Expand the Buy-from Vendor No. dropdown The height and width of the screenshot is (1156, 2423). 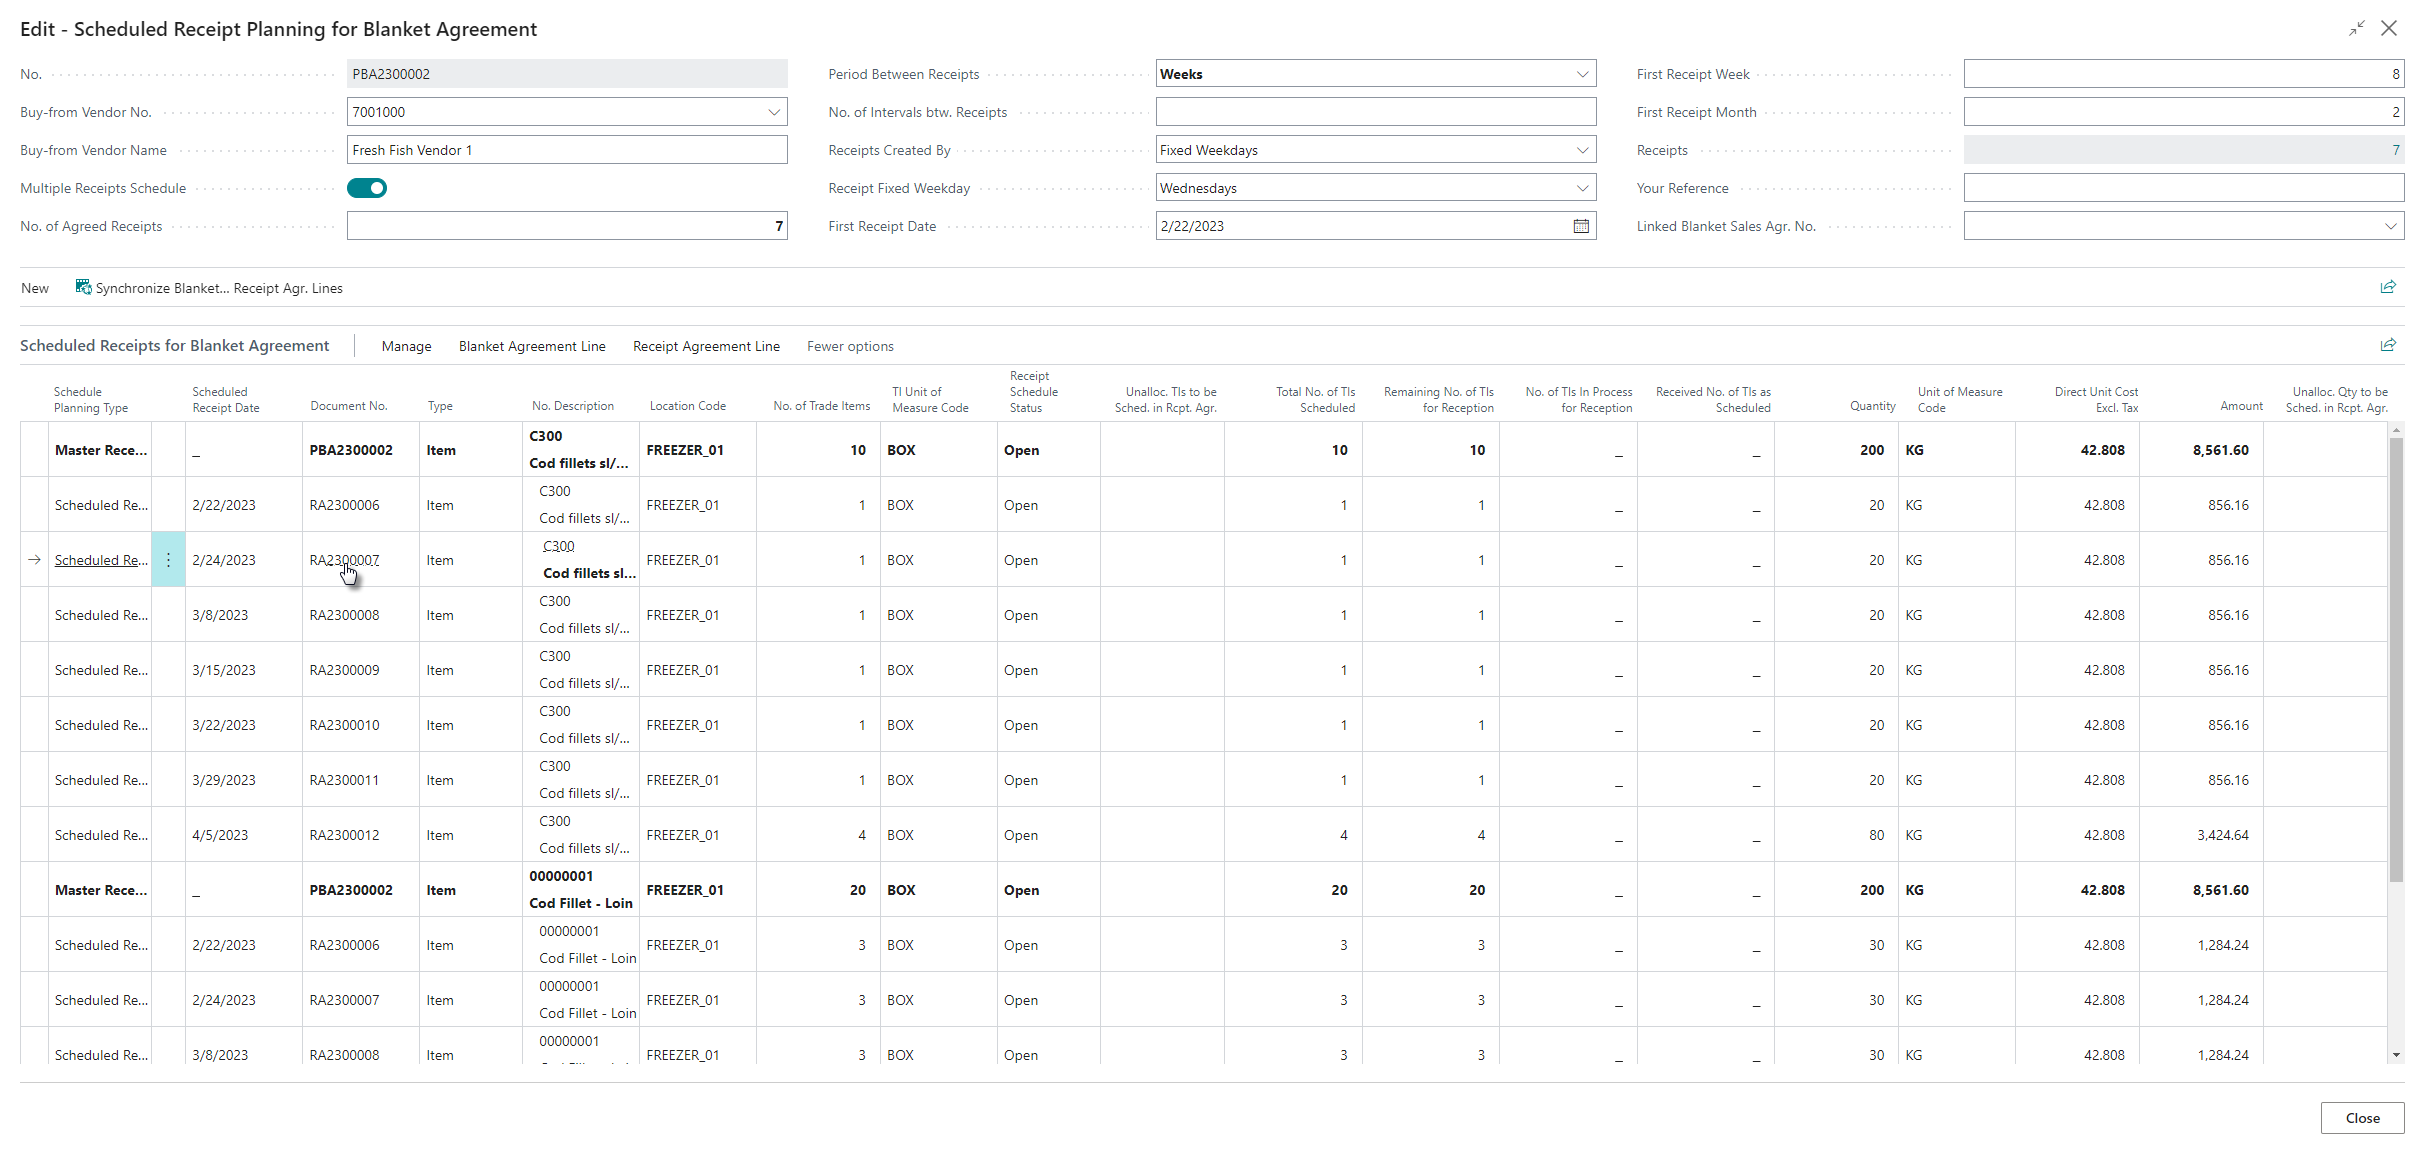coord(774,112)
